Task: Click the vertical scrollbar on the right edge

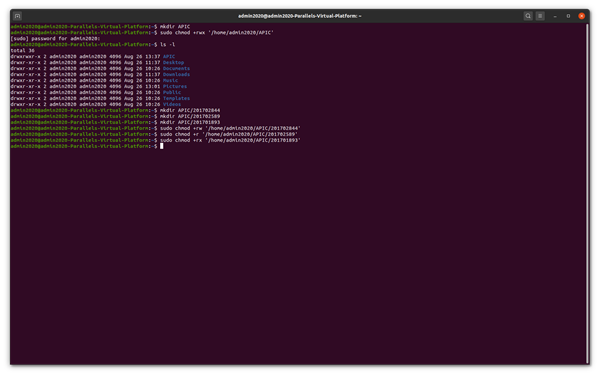Action: pos(587,193)
